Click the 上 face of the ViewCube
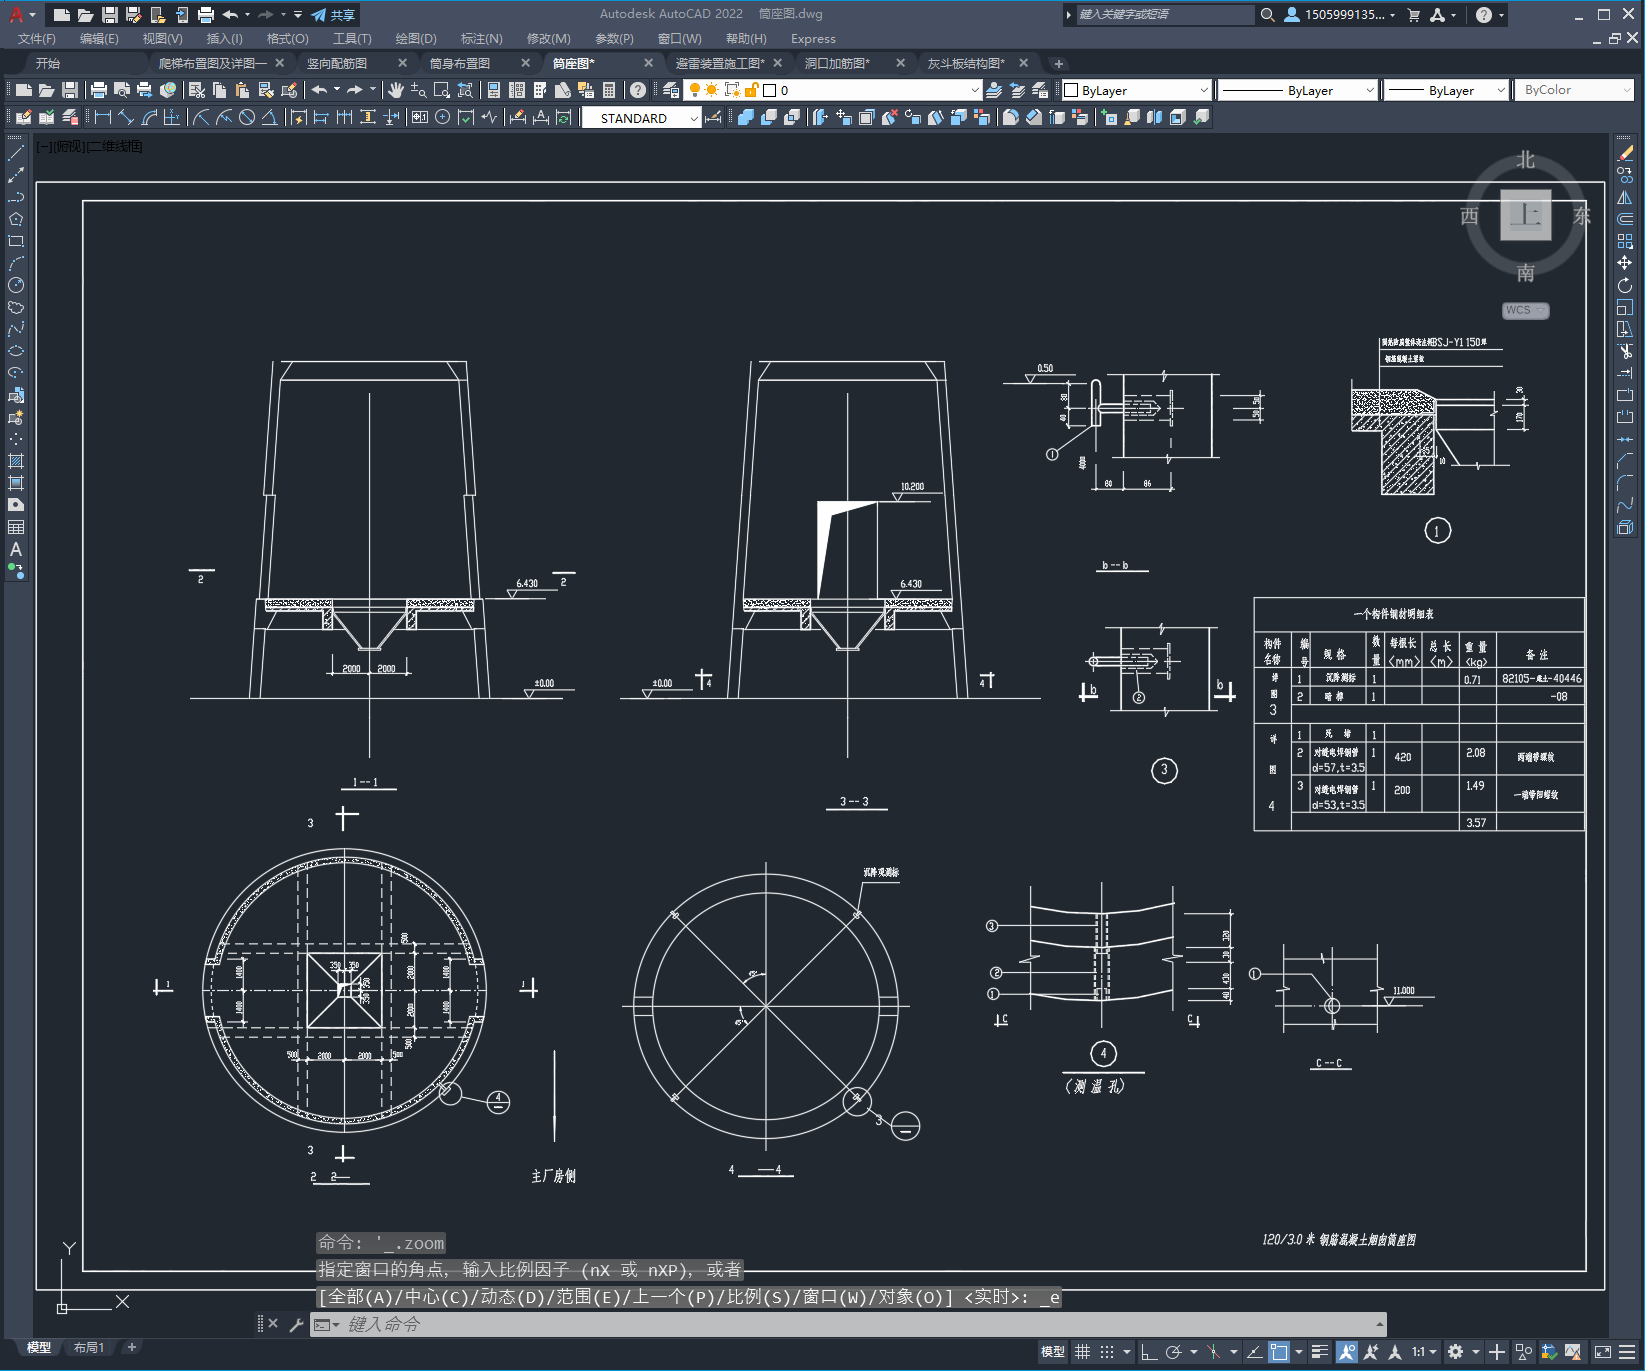Image resolution: width=1645 pixels, height=1371 pixels. [1525, 214]
